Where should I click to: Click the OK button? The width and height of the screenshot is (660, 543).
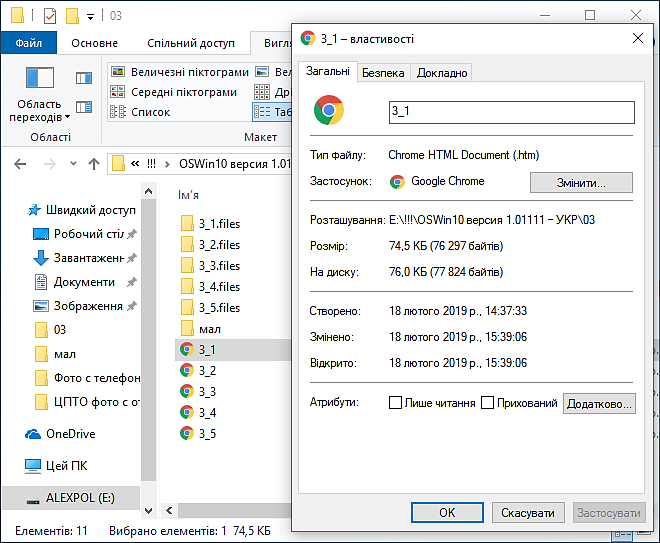(447, 512)
